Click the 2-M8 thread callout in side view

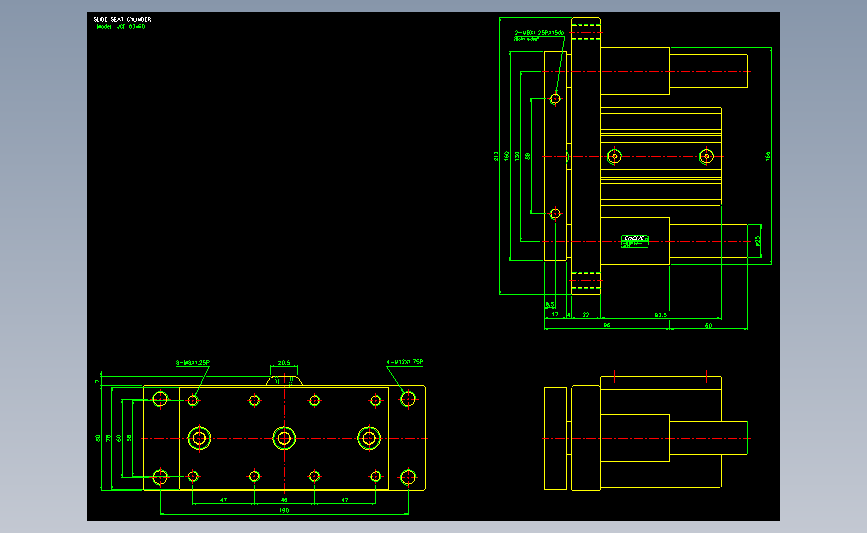coord(539,33)
